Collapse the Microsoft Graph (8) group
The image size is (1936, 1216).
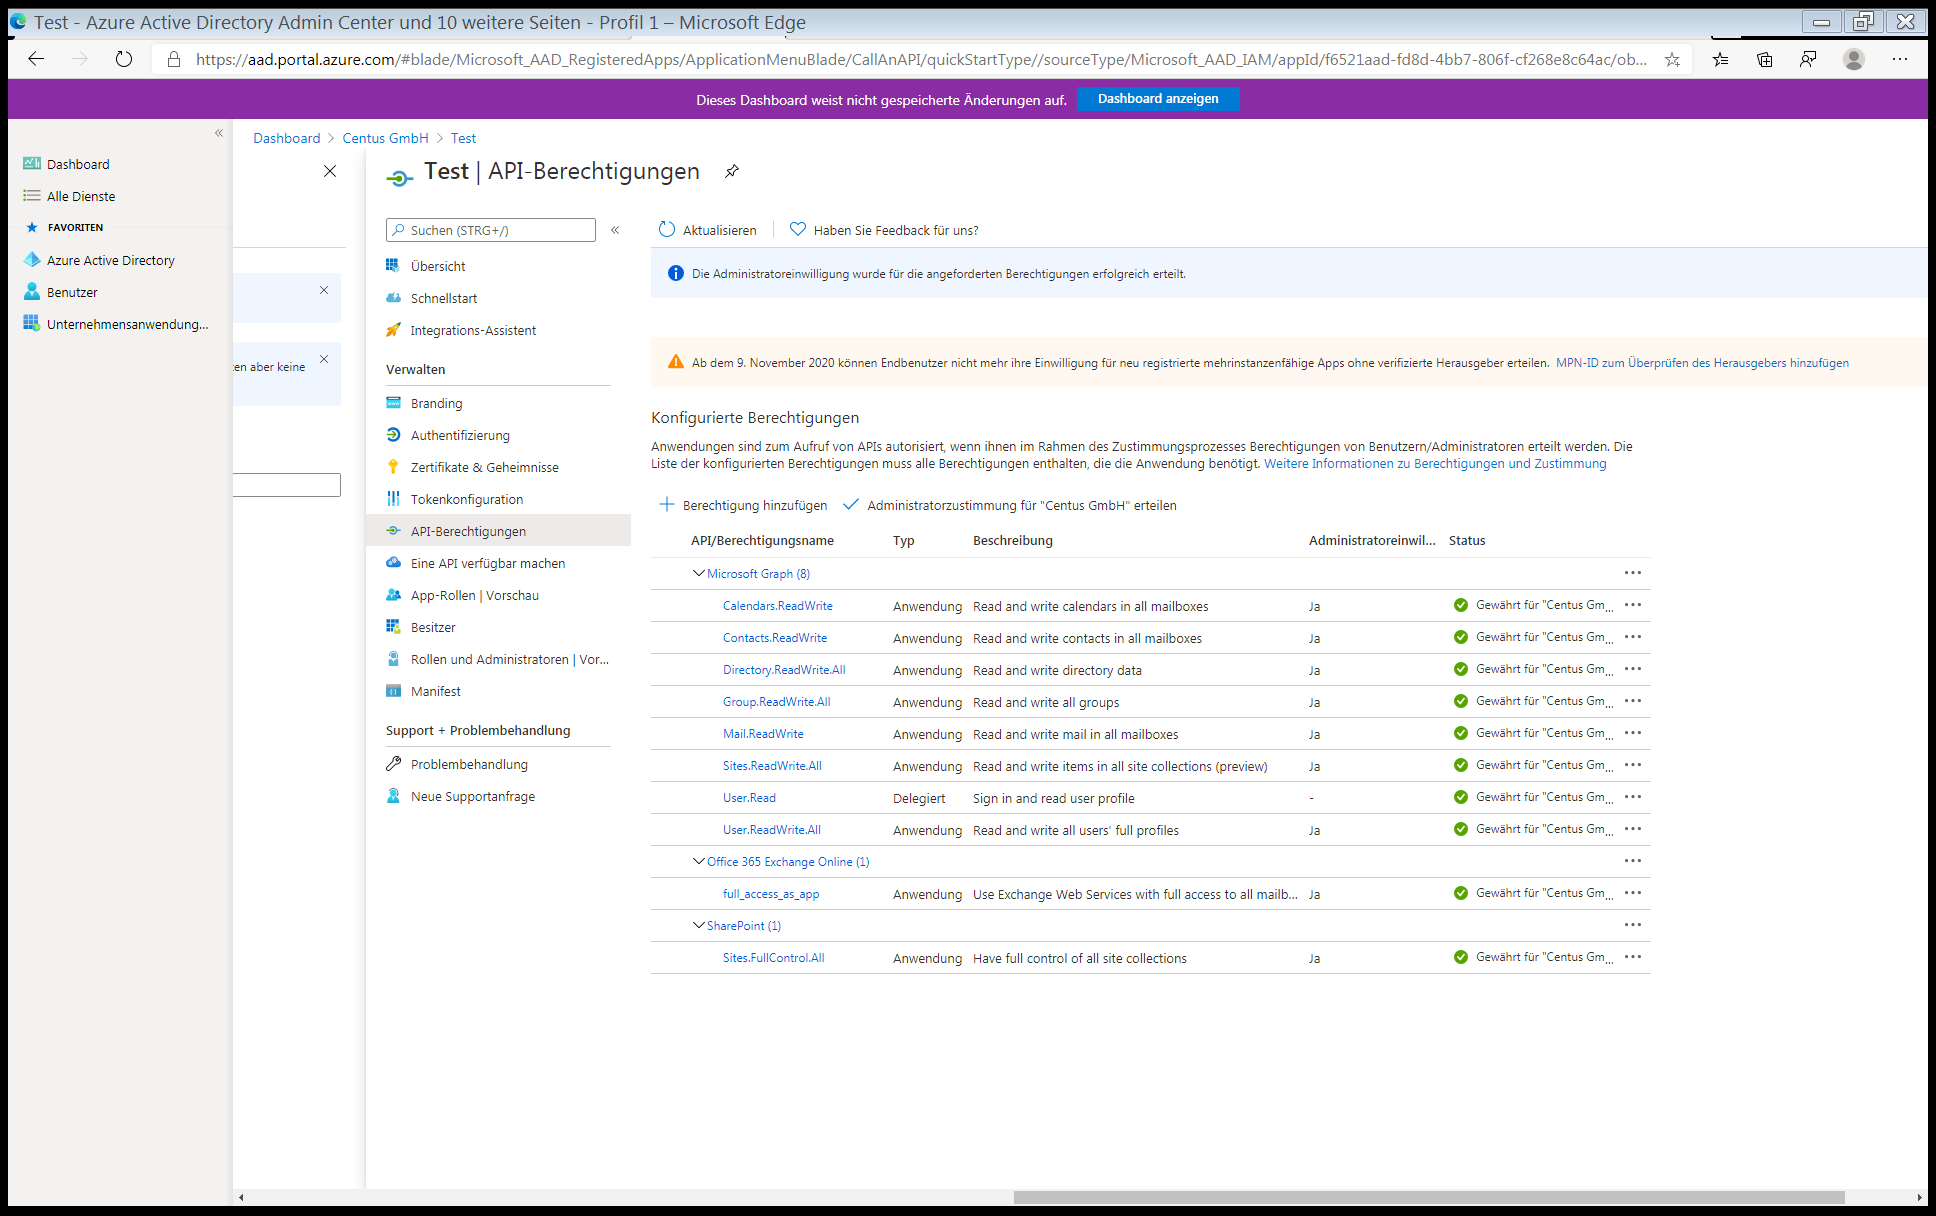(x=699, y=573)
